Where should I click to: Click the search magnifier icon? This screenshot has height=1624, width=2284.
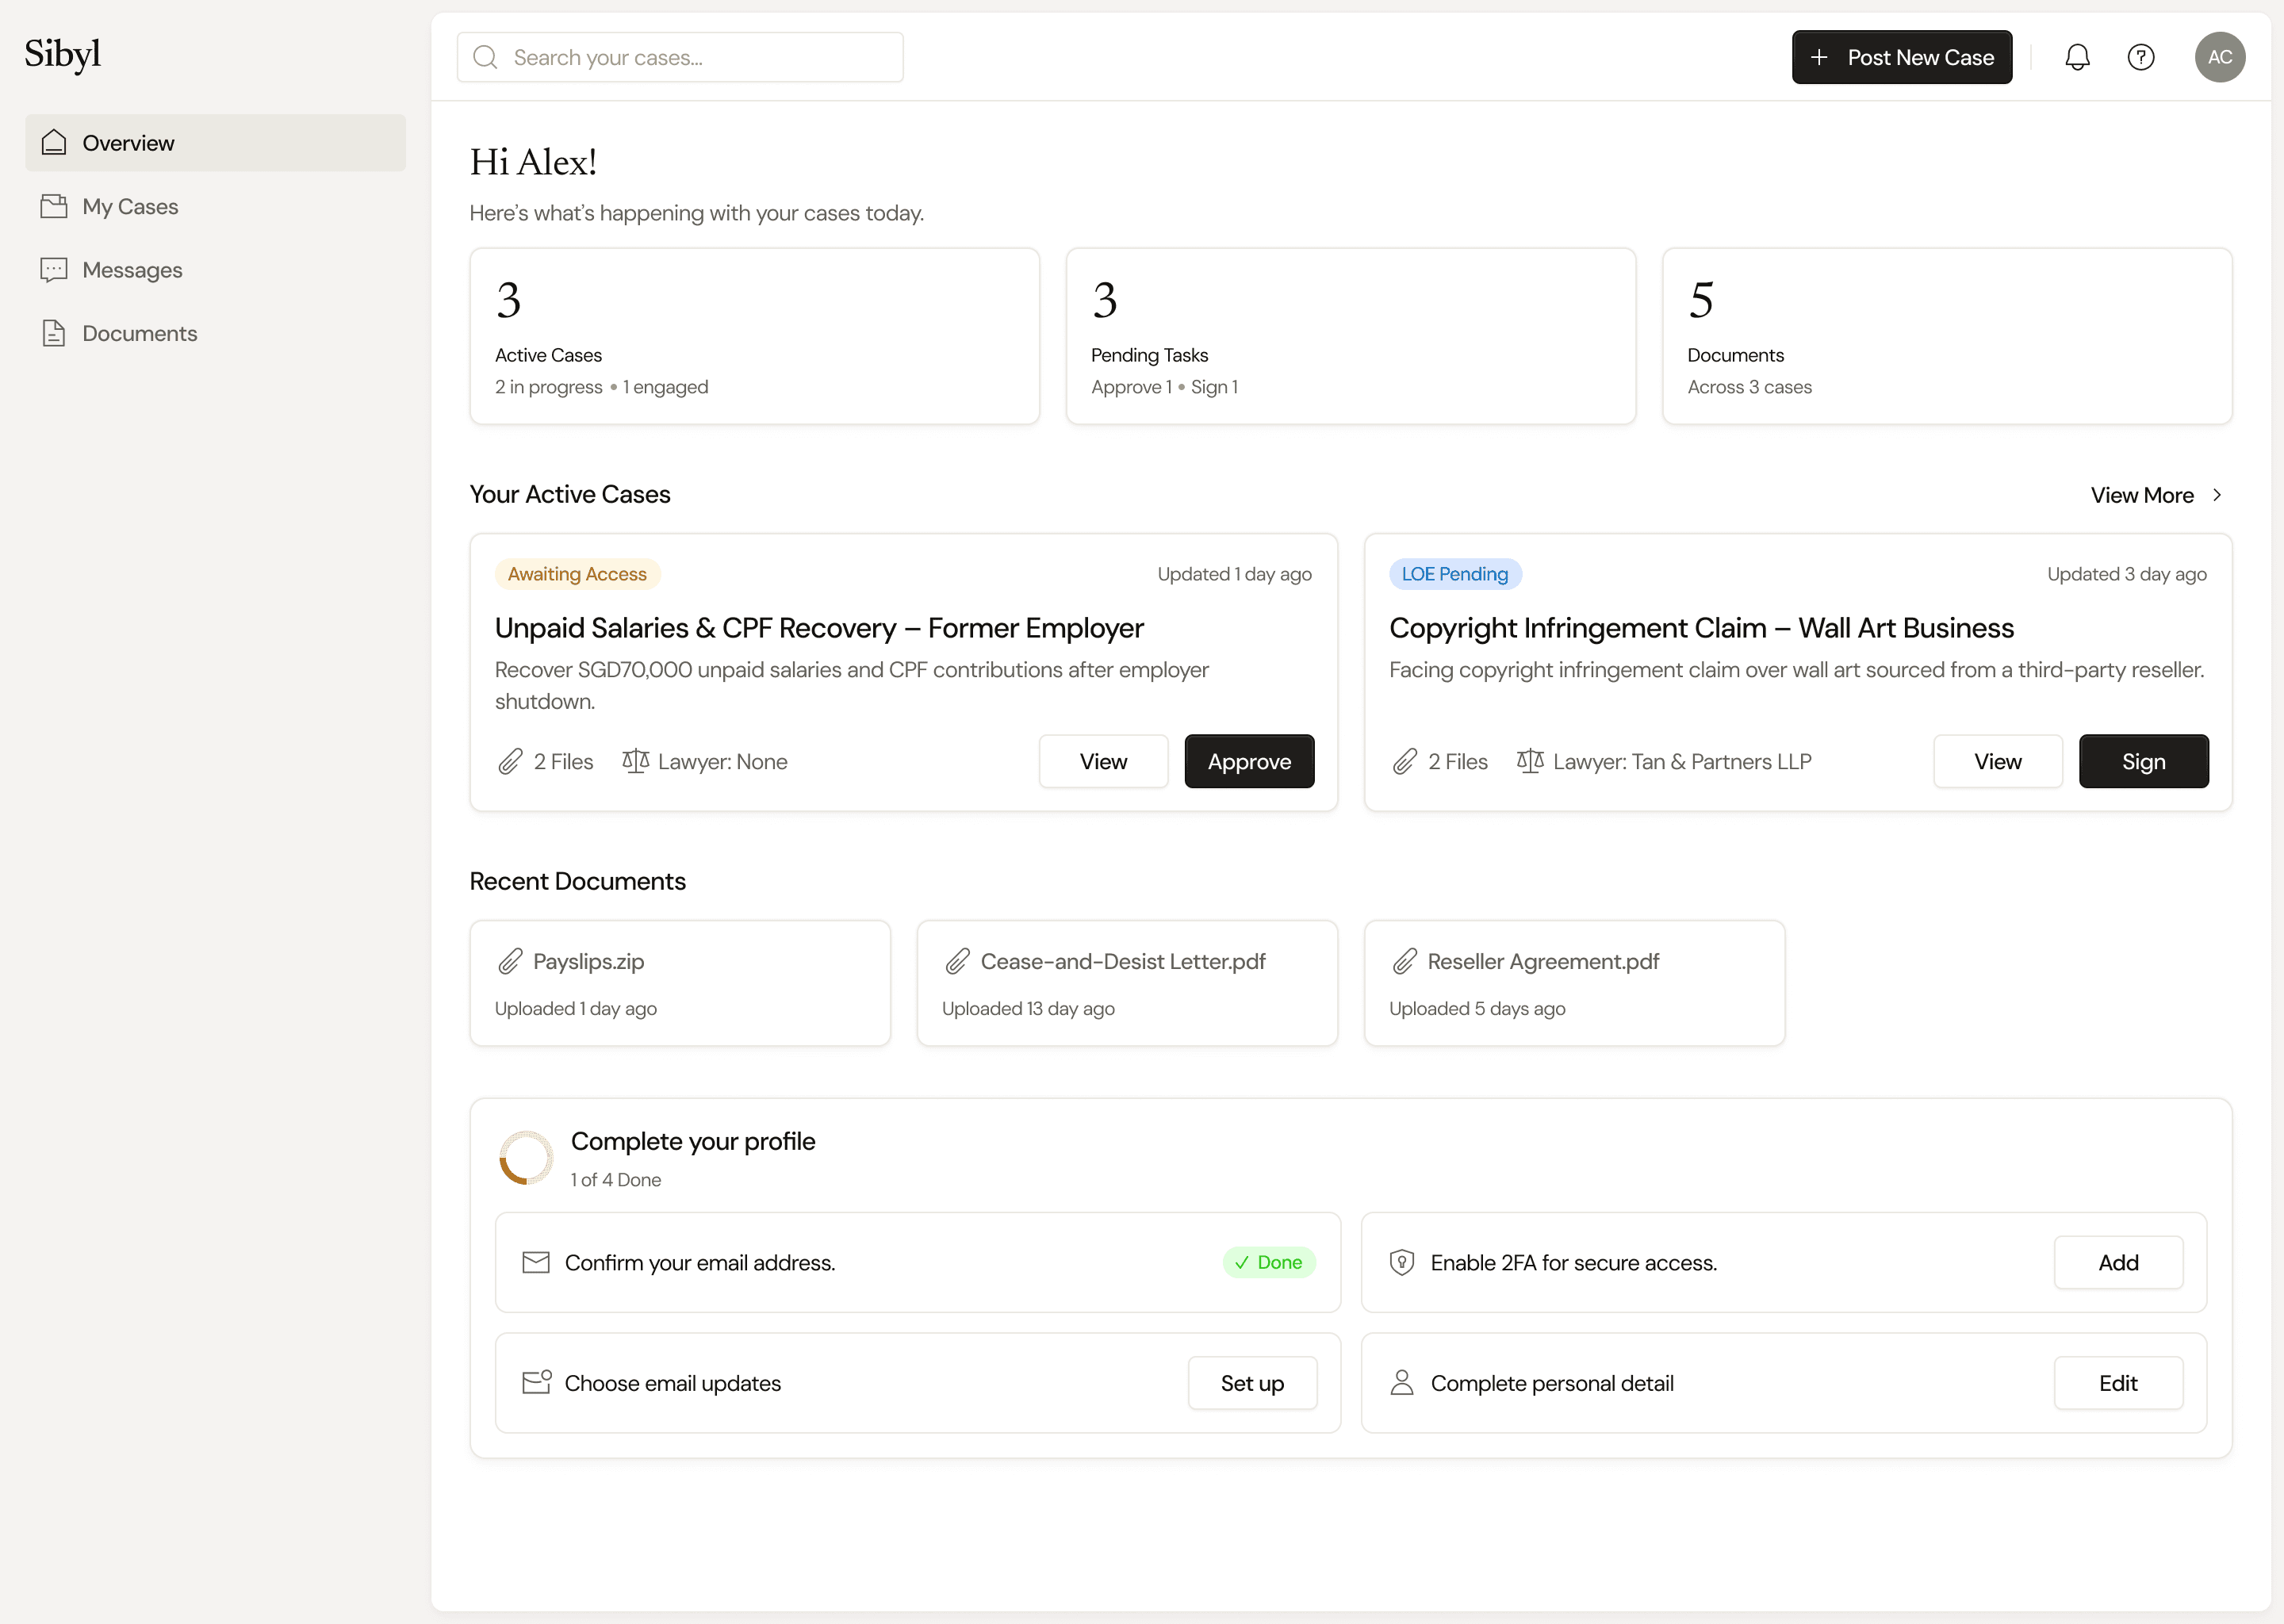tap(485, 57)
